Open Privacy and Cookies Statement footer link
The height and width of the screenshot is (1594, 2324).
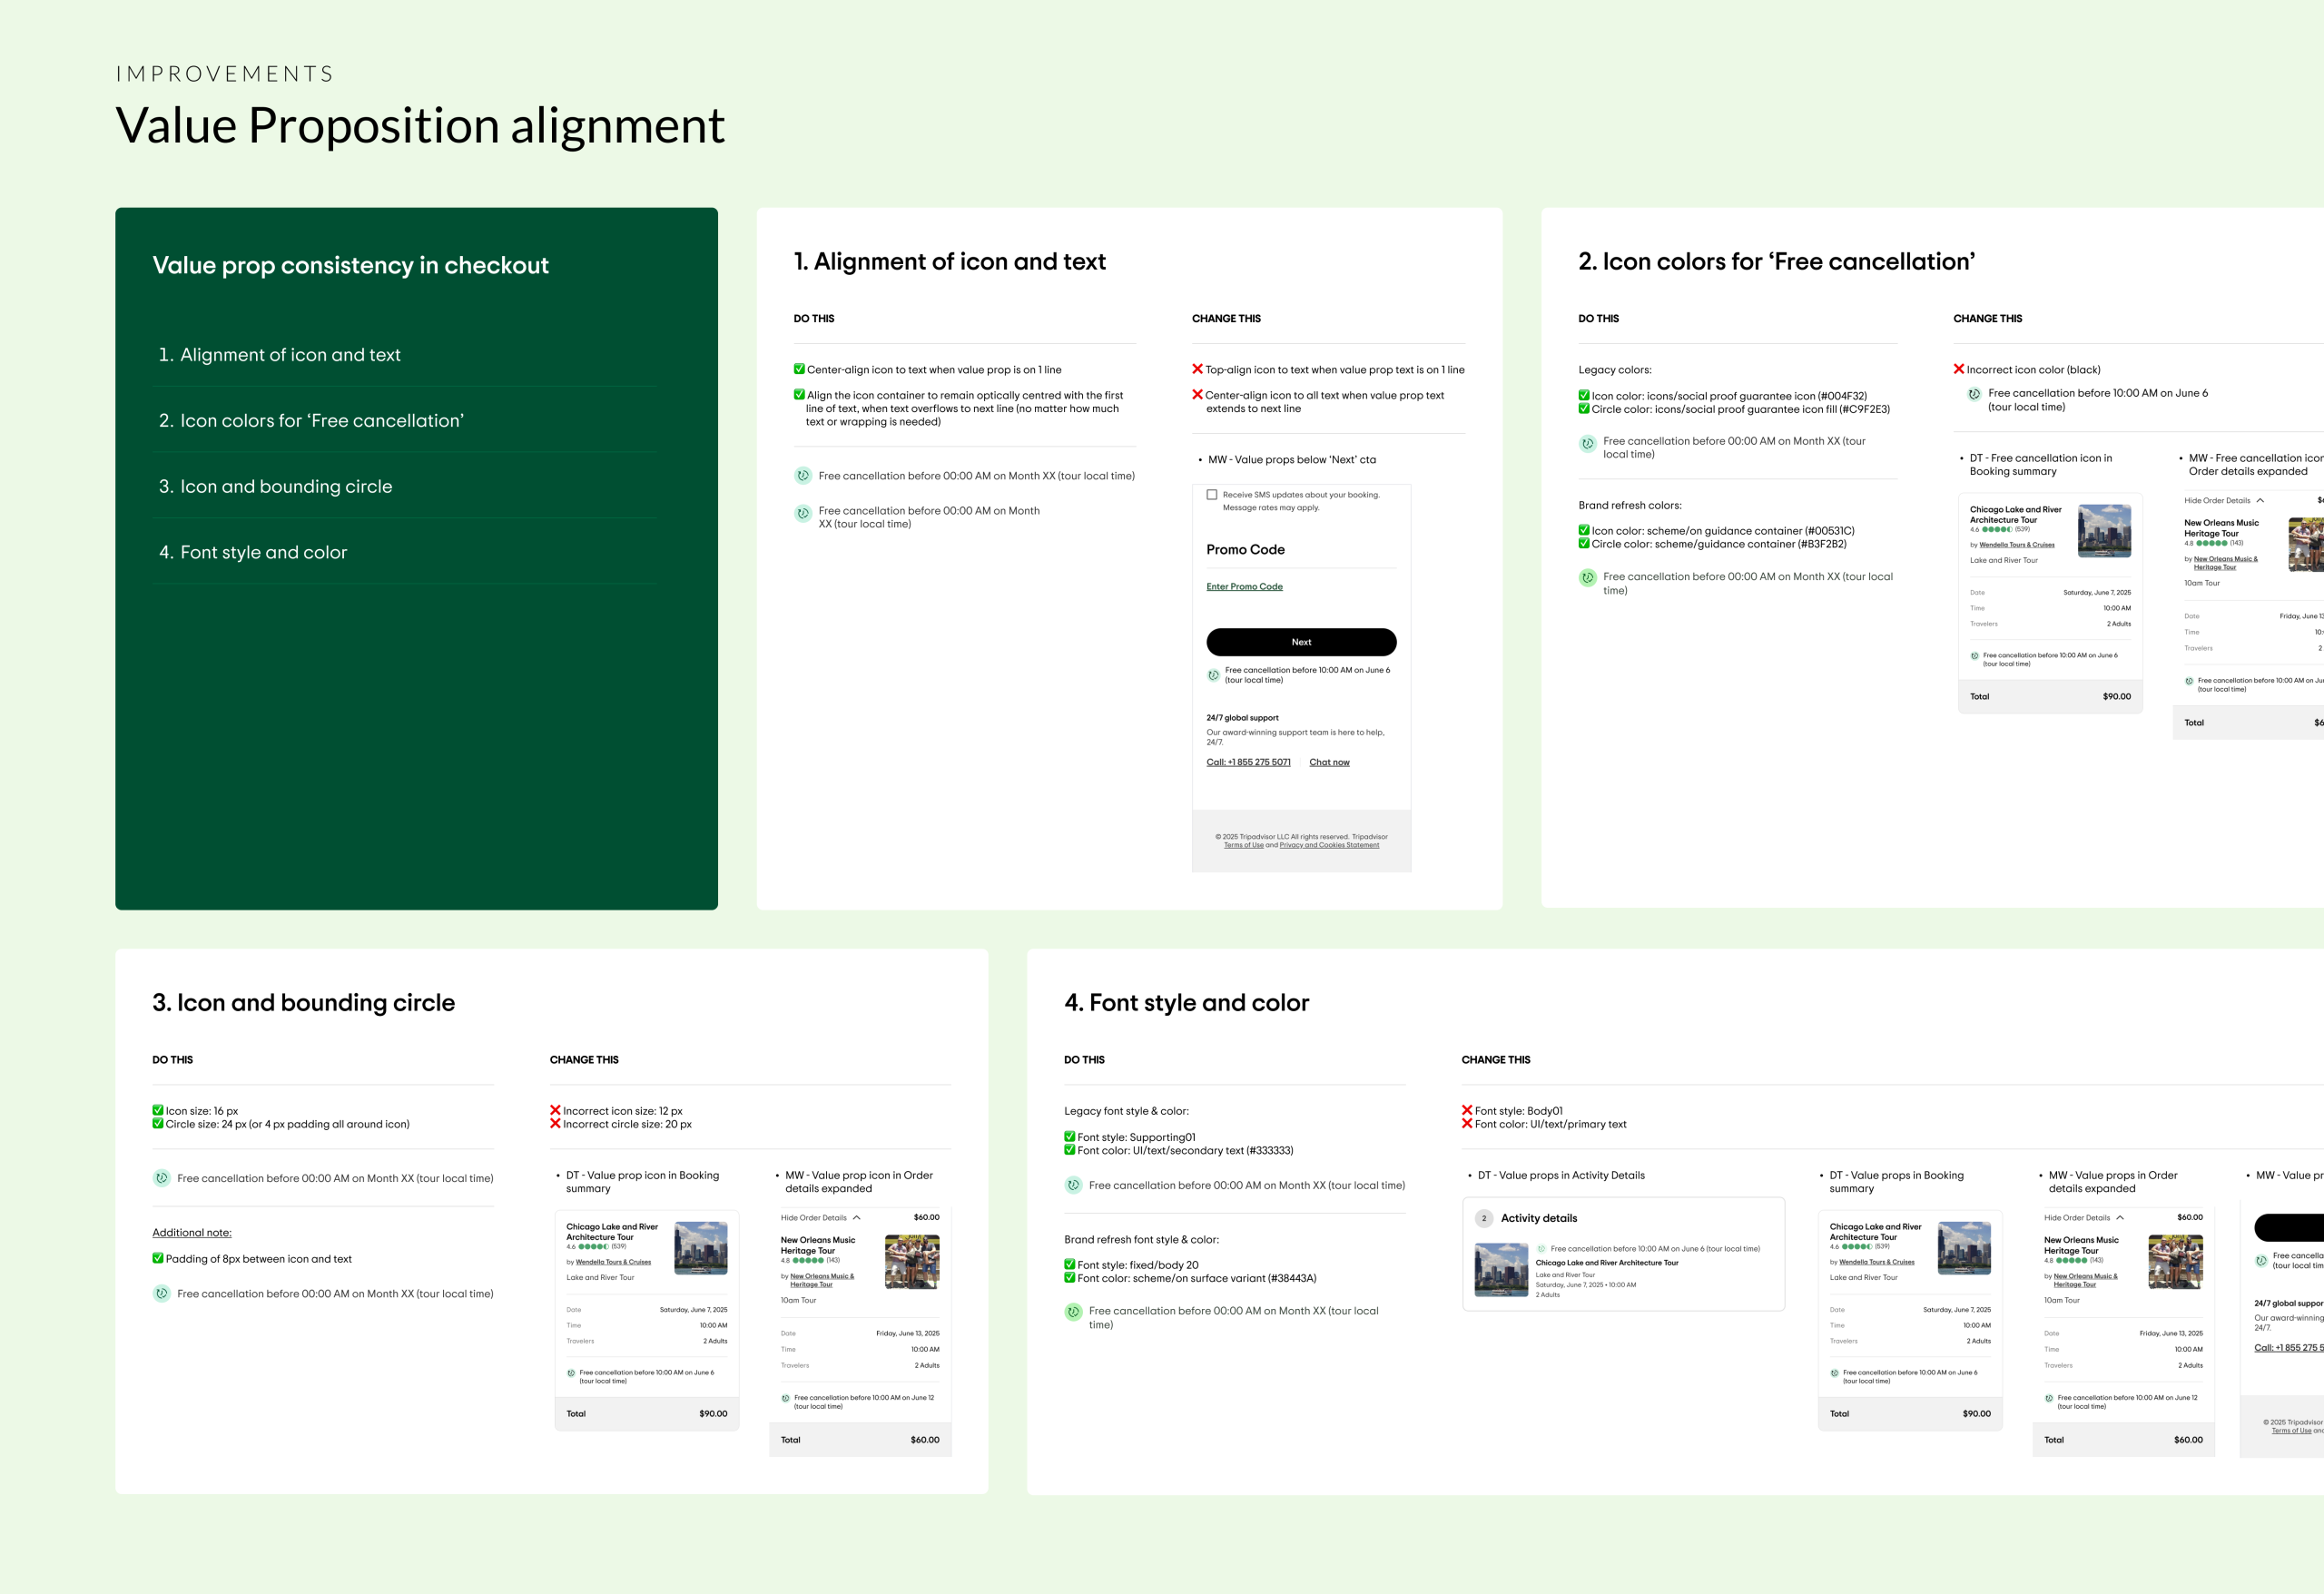[1329, 845]
